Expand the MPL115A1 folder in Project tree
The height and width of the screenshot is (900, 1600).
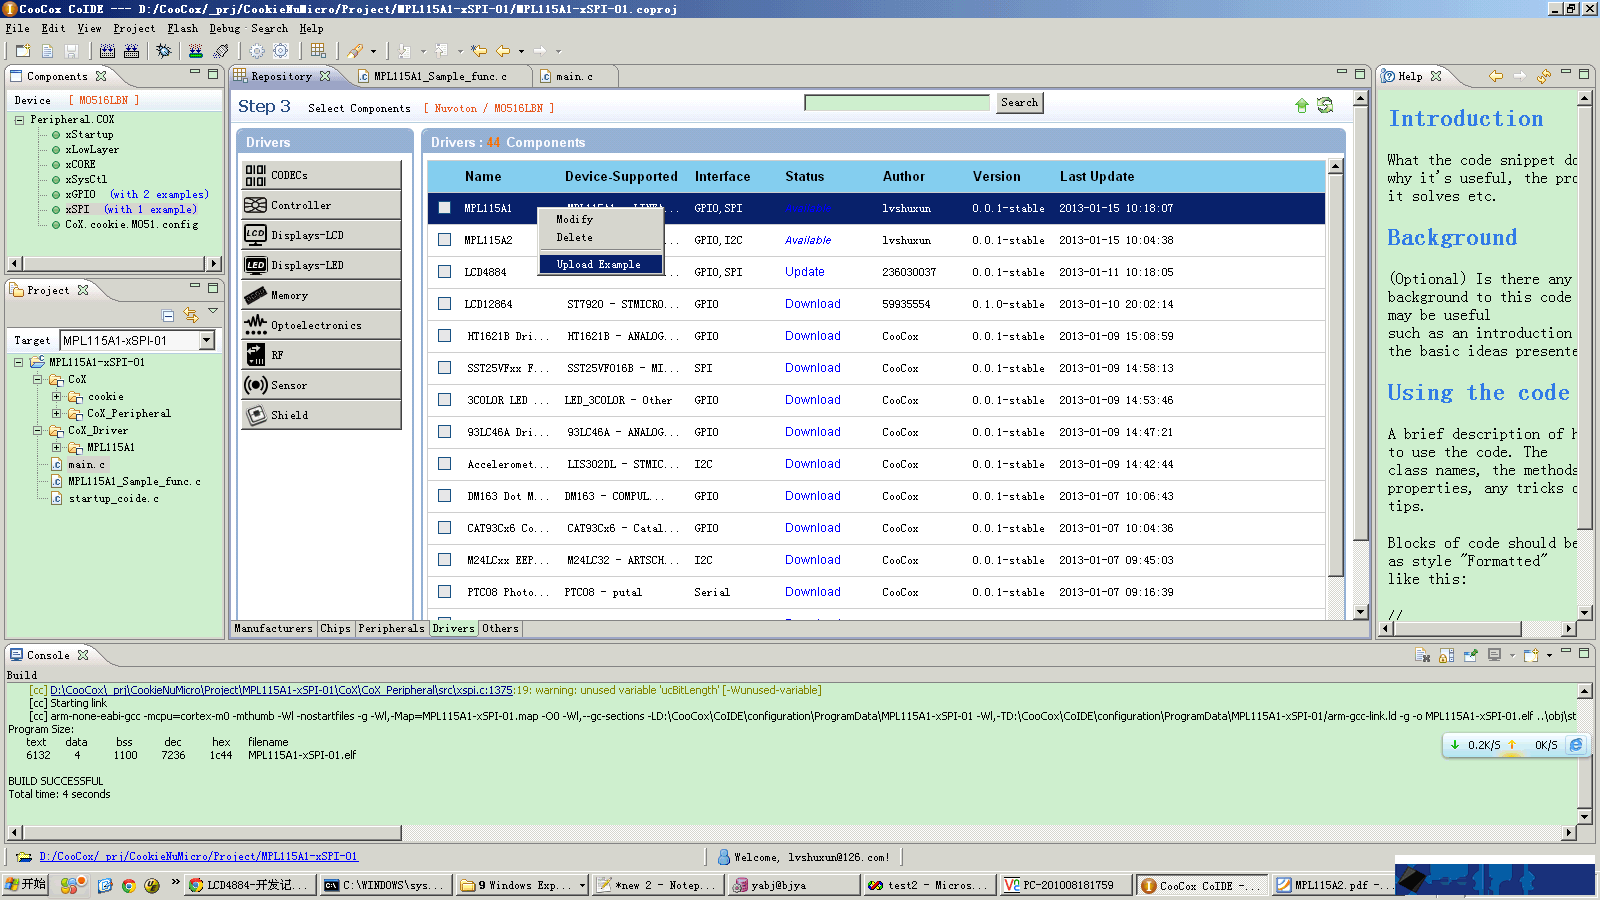(56, 448)
